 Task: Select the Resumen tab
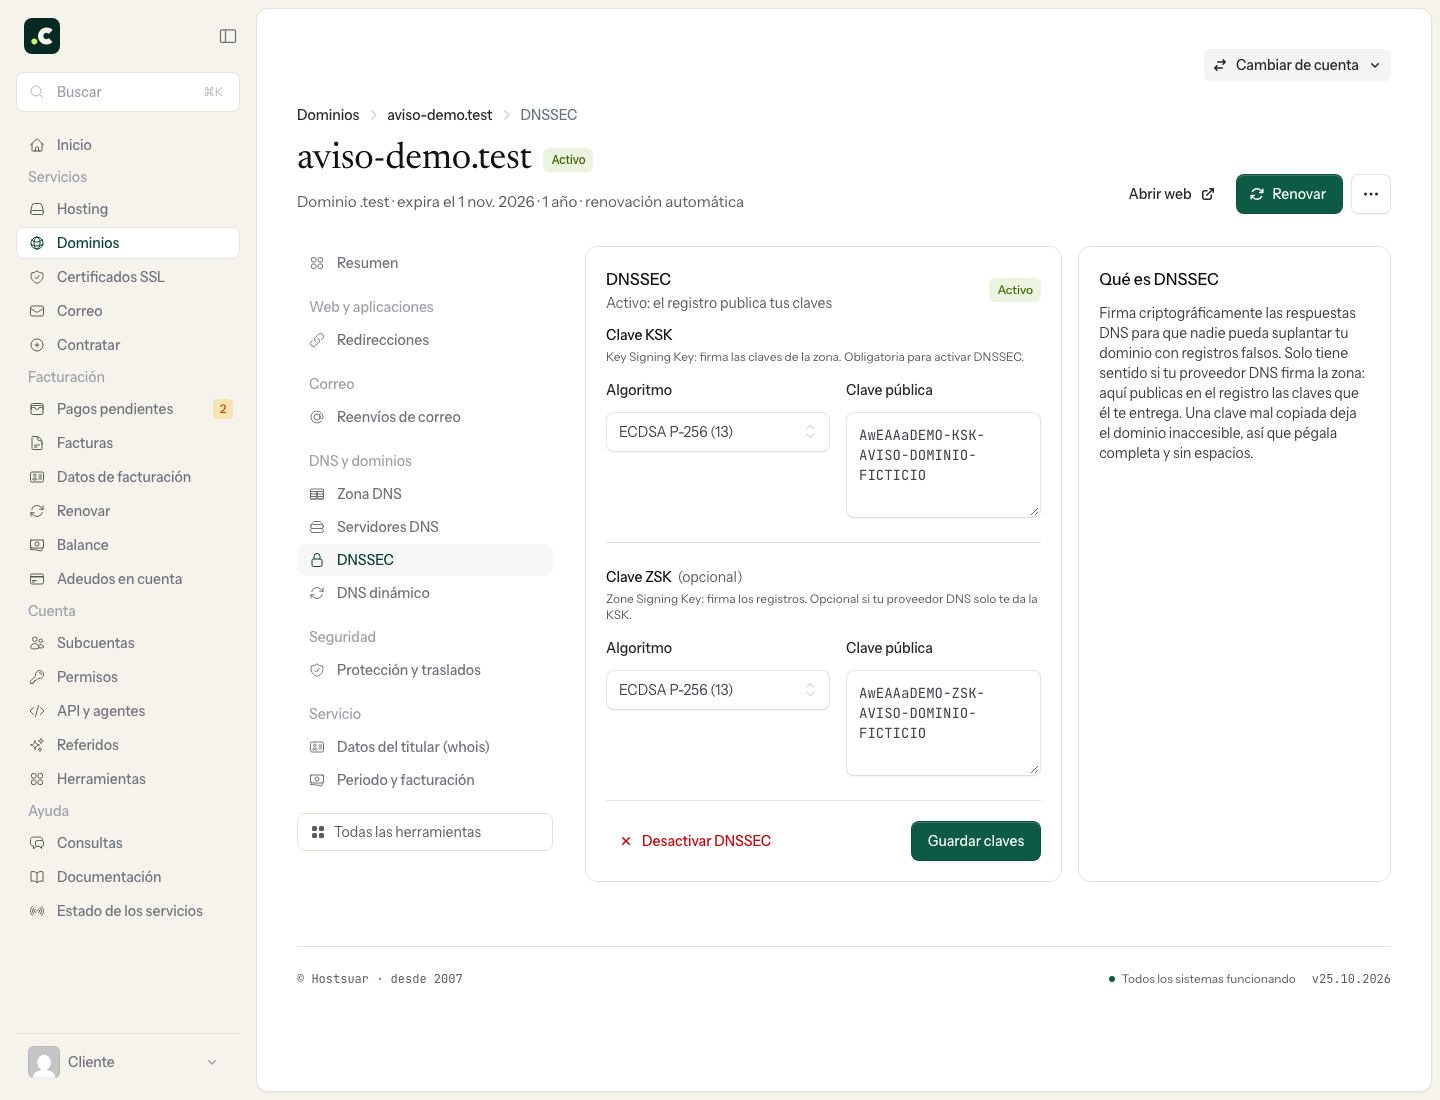point(425,263)
